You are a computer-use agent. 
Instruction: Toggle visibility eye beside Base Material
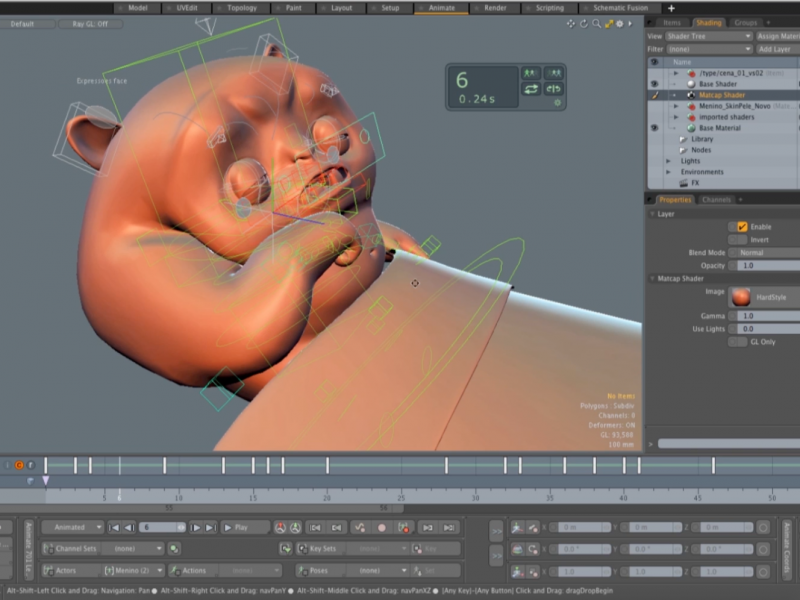pyautogui.click(x=653, y=128)
